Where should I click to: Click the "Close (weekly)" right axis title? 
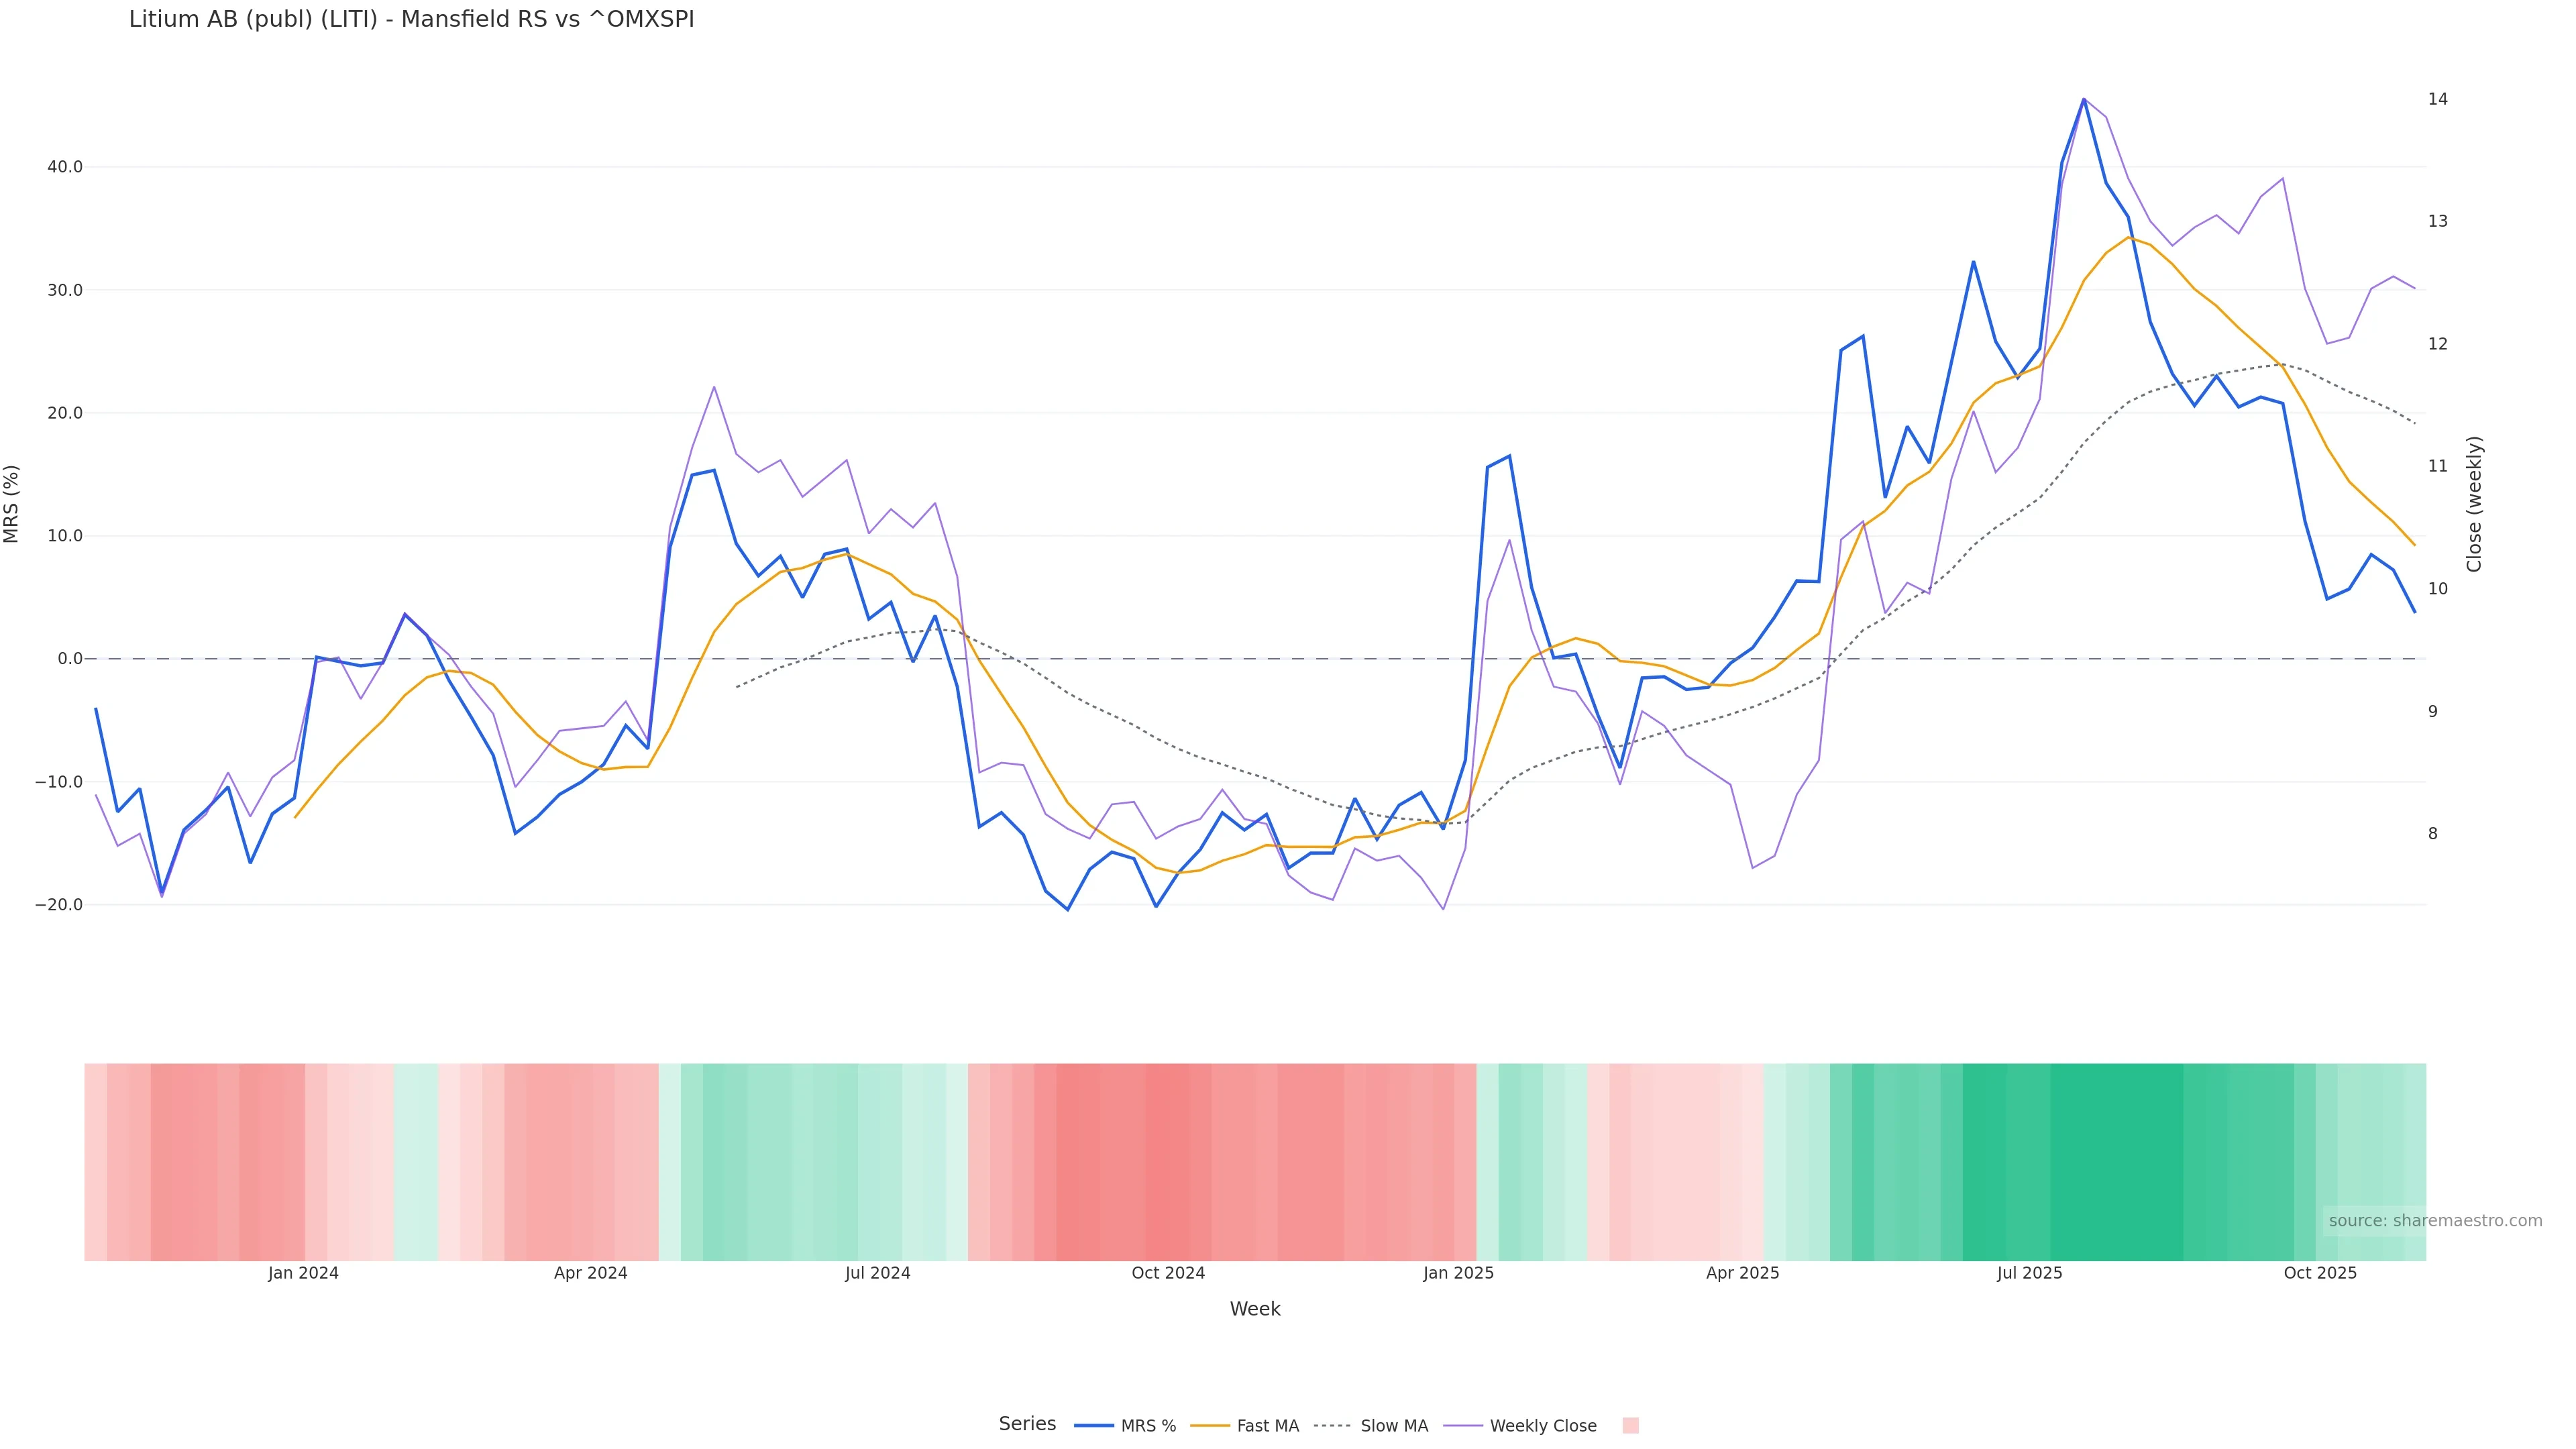click(2474, 504)
